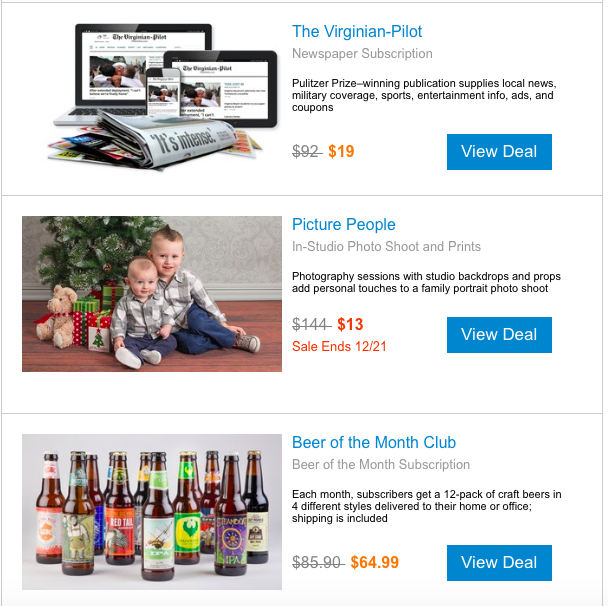Open the Picture People title link

(x=344, y=224)
